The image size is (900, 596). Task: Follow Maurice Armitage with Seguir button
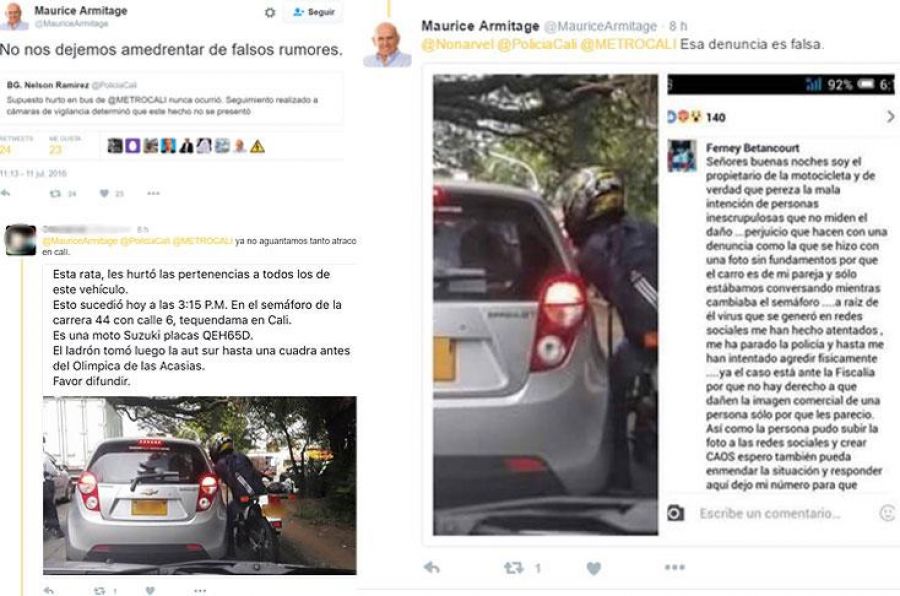point(313,12)
